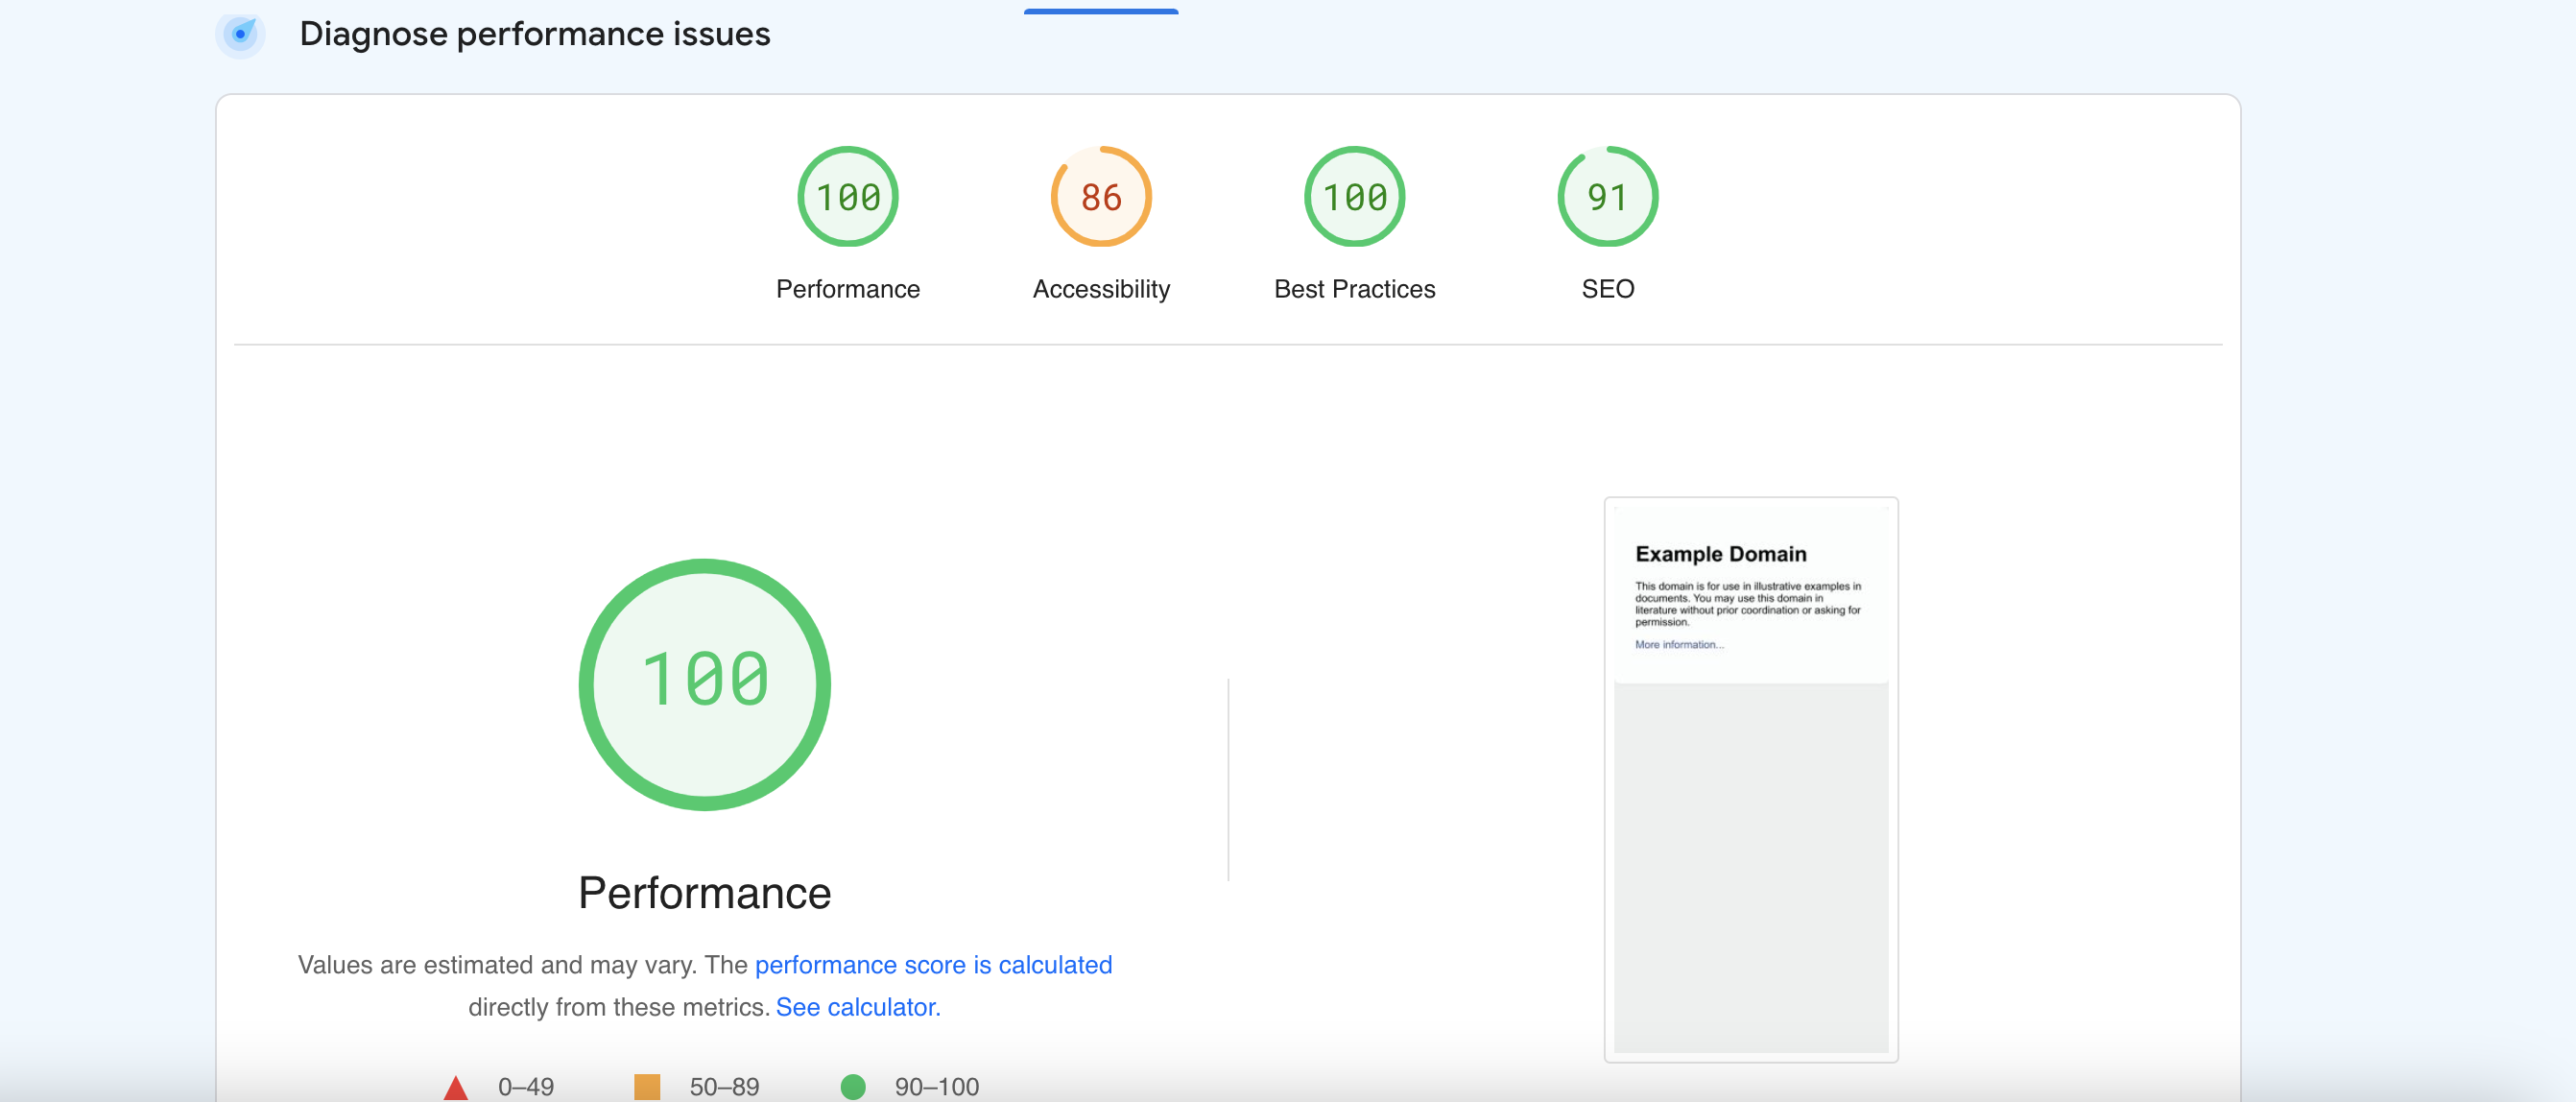Click the '90–100' legend range text
This screenshot has height=1102, width=2576.
(x=937, y=1087)
